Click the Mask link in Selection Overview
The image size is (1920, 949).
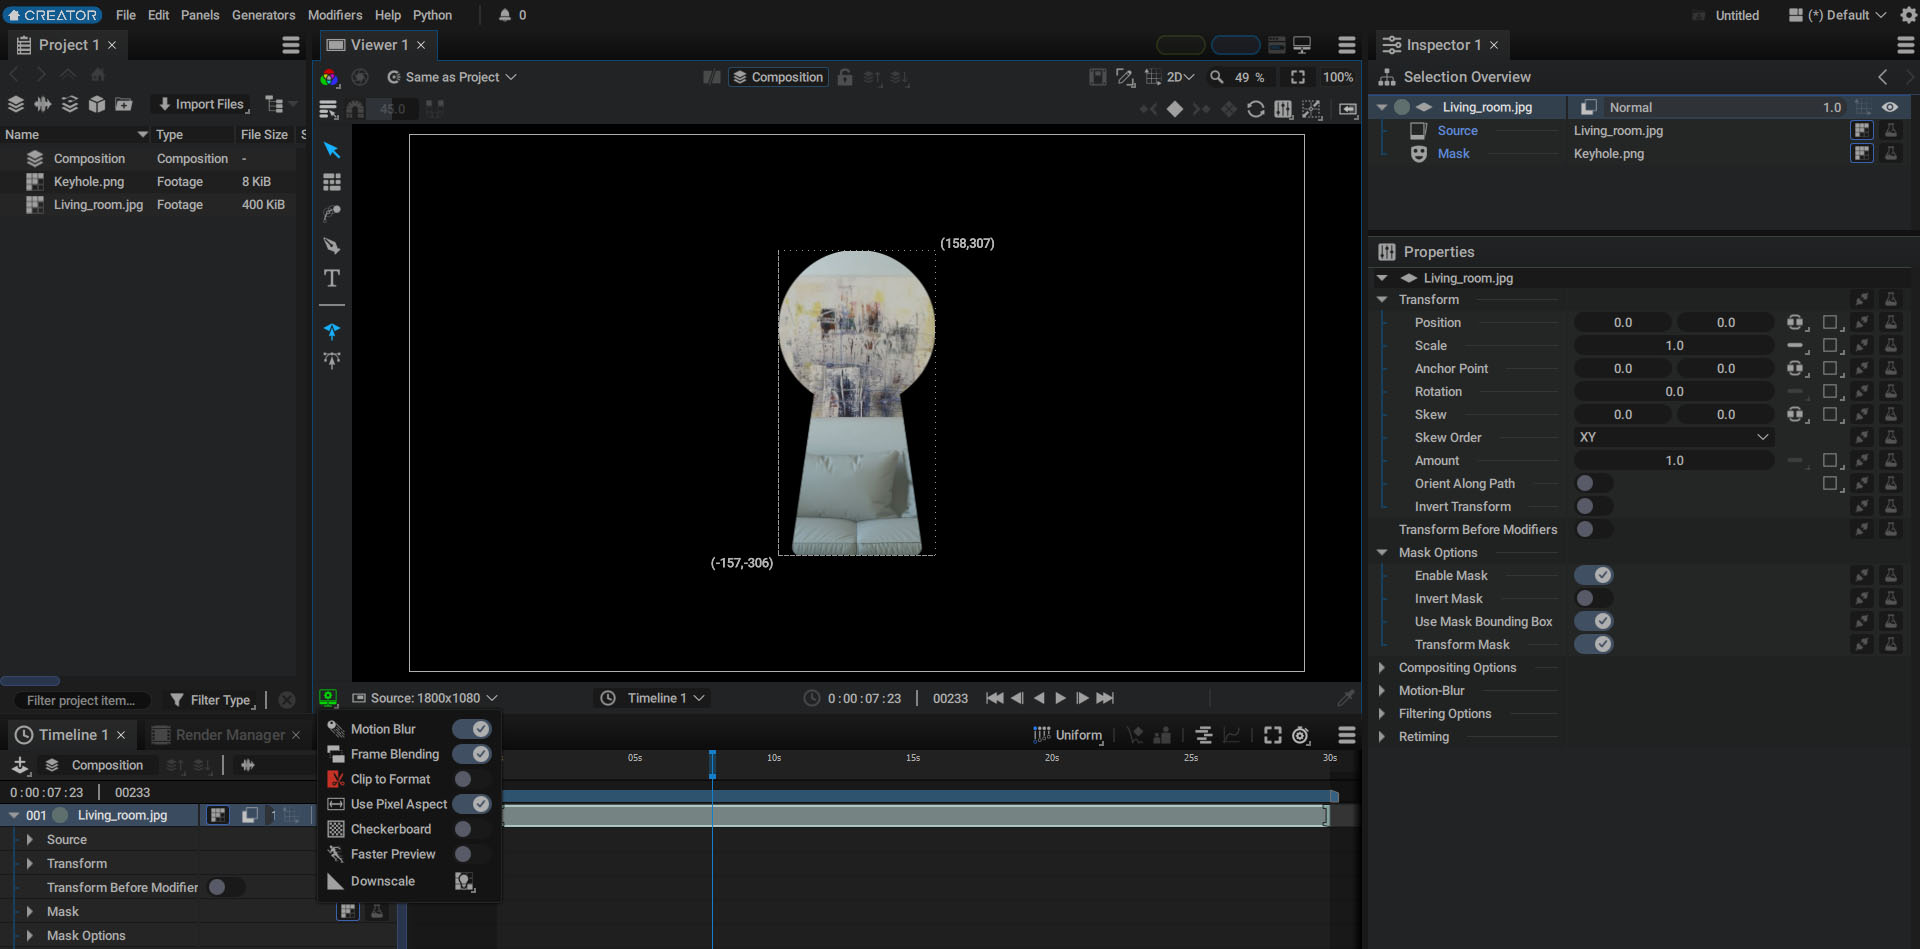tap(1453, 153)
